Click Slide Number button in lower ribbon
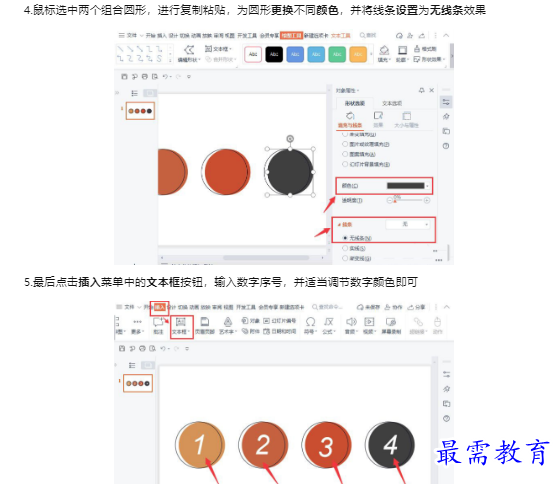This screenshot has height=484, width=558. [280, 321]
